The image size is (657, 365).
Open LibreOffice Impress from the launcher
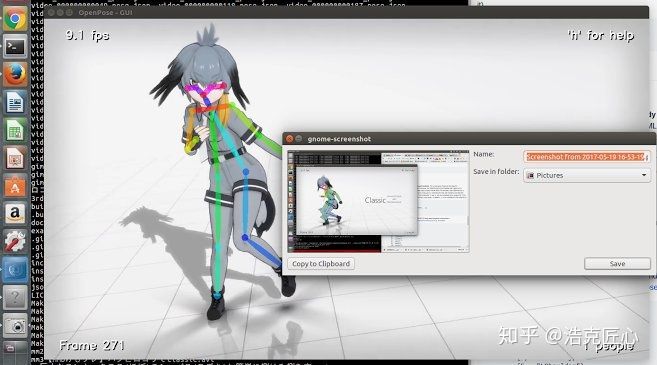(15, 158)
